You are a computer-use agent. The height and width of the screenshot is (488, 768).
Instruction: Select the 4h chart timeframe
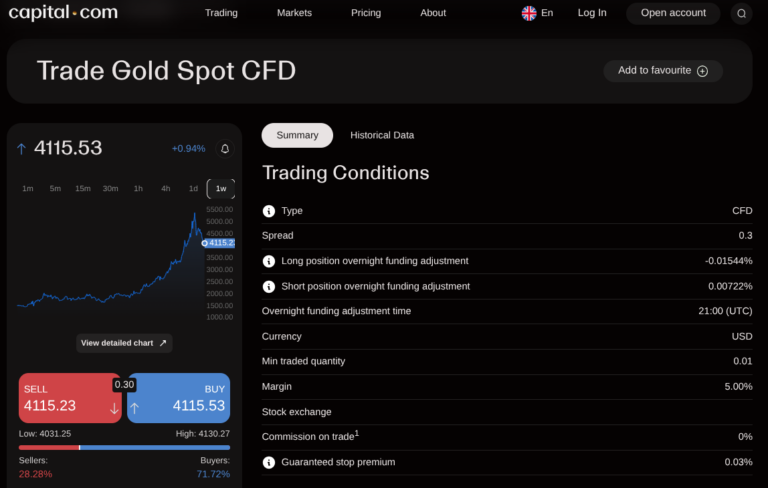[166, 189]
